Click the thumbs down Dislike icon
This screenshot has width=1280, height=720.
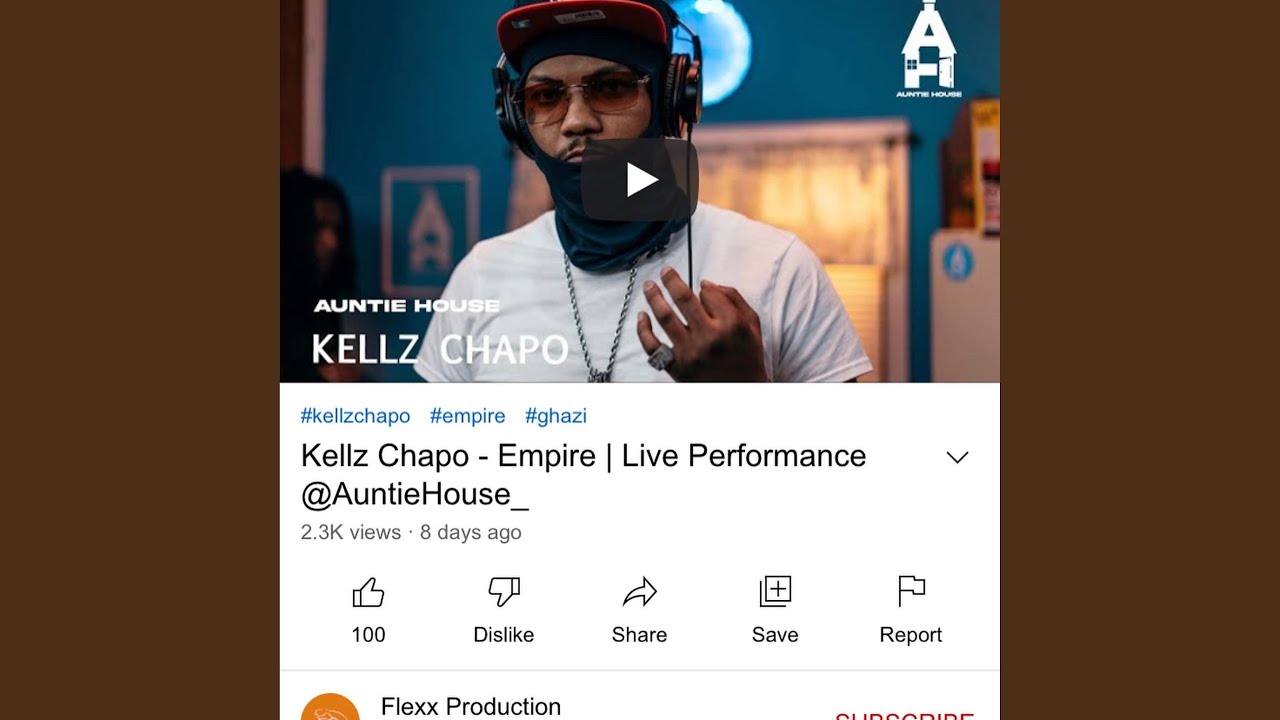[504, 593]
